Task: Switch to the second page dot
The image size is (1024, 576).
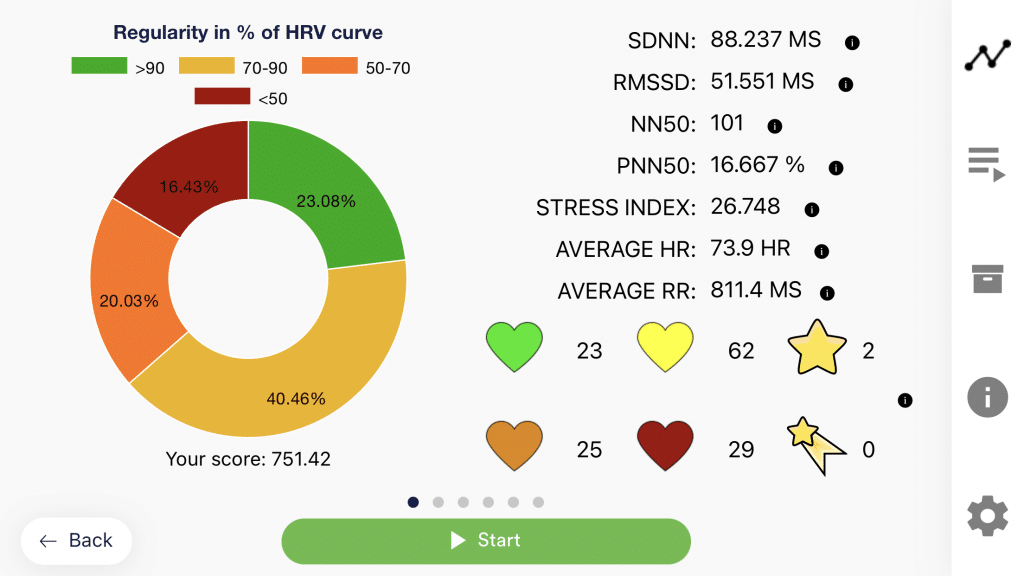Action: click(x=438, y=502)
